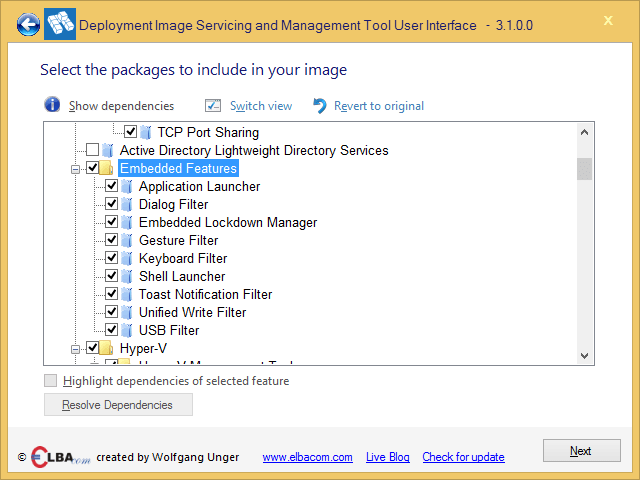Uncheck the Dialog Filter checkbox
The width and height of the screenshot is (640, 480).
tap(111, 204)
